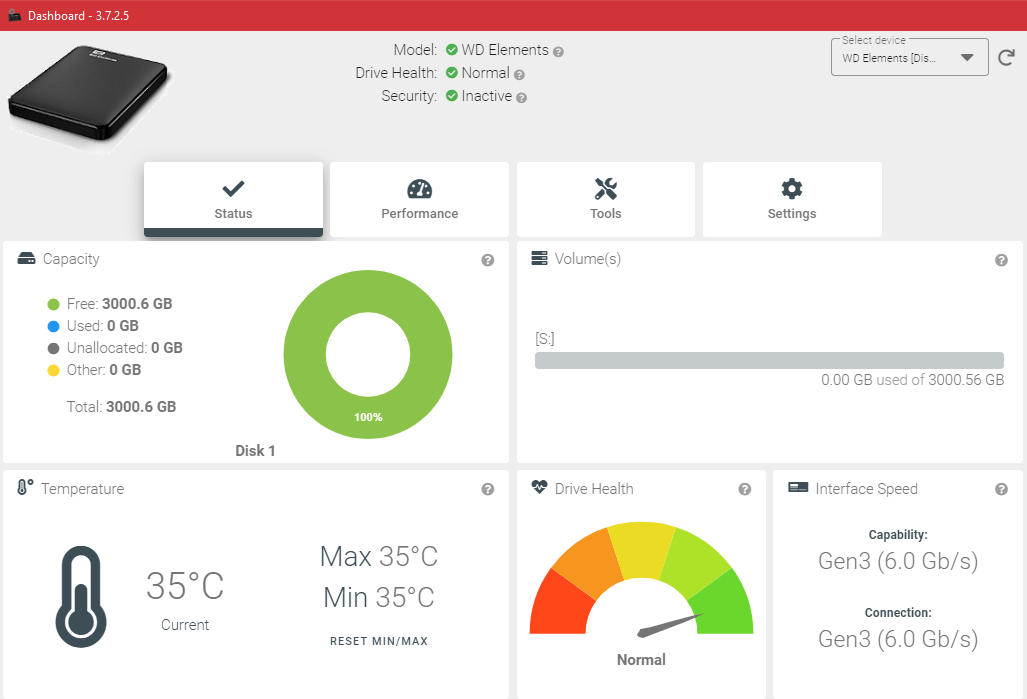Open help for the Drive Health panel
Screen dimensions: 1027x699
click(x=744, y=489)
